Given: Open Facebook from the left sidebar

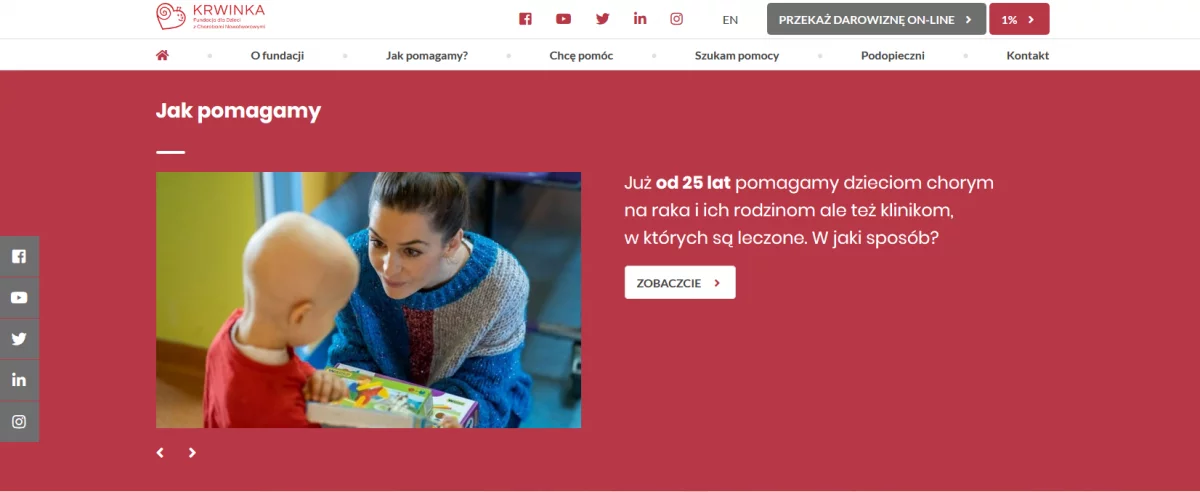Looking at the screenshot, I should pyautogui.click(x=19, y=256).
